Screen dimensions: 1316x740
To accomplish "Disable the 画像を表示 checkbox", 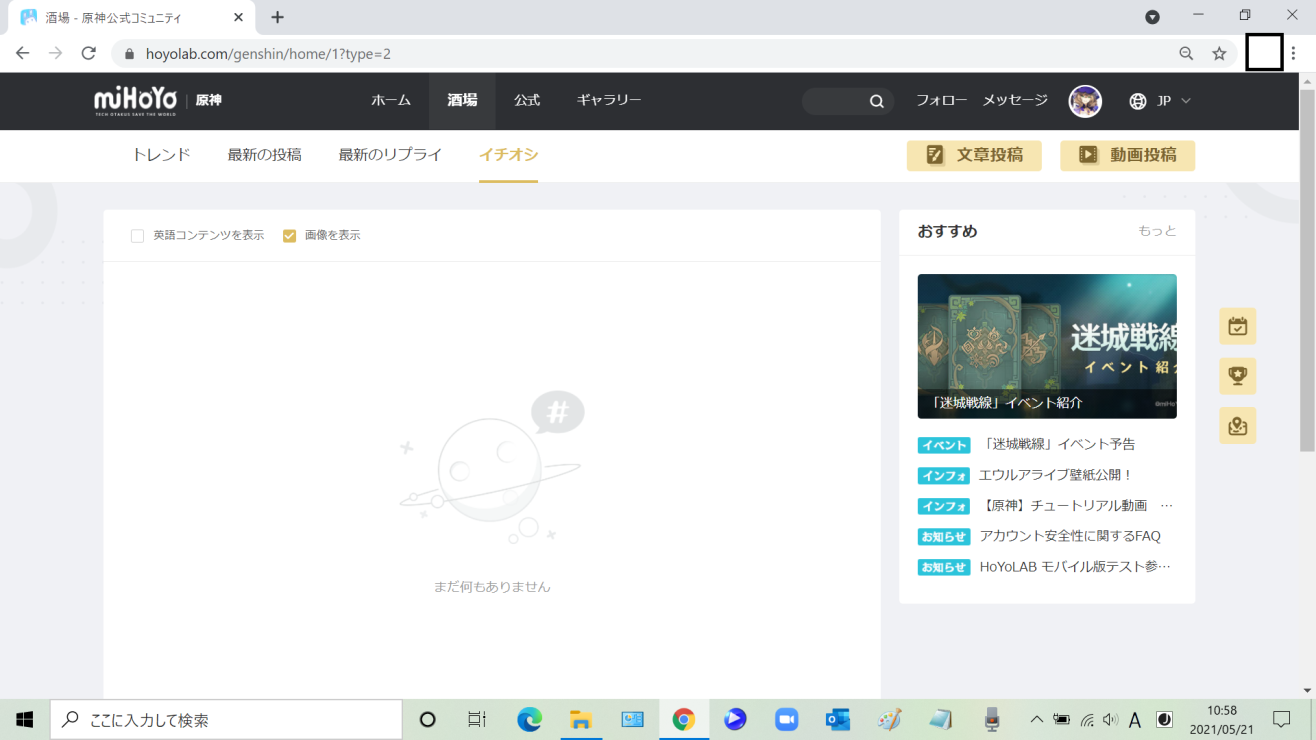I will click(289, 235).
